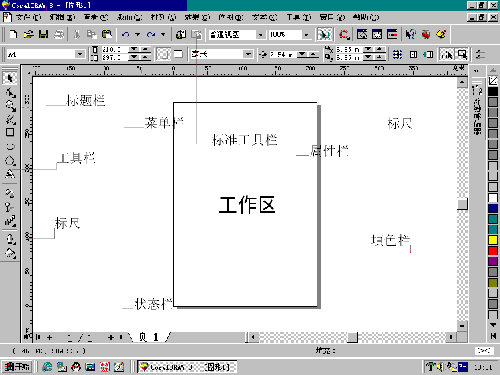Click the New document icon
Image resolution: width=500 pixels, height=375 pixels.
13,34
